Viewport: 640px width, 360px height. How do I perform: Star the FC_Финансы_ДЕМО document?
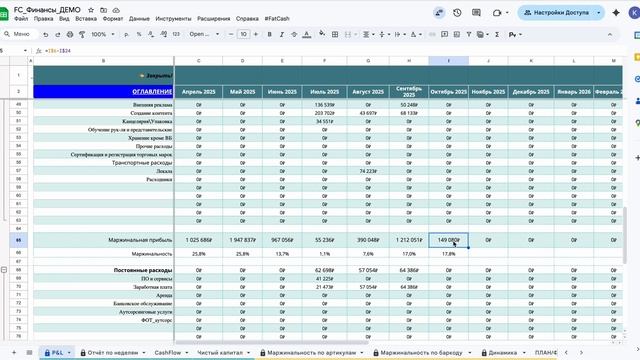[x=91, y=10]
